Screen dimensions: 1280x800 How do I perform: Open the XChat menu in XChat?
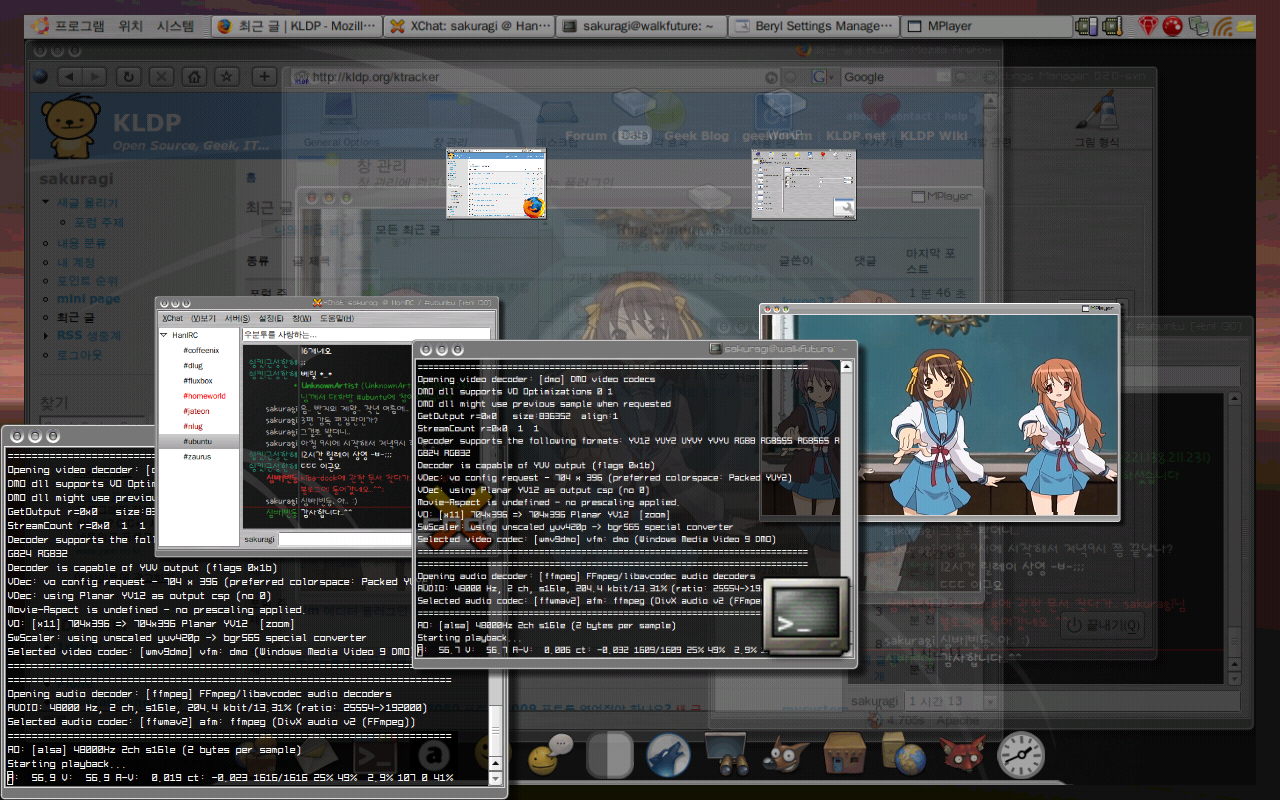[173, 318]
